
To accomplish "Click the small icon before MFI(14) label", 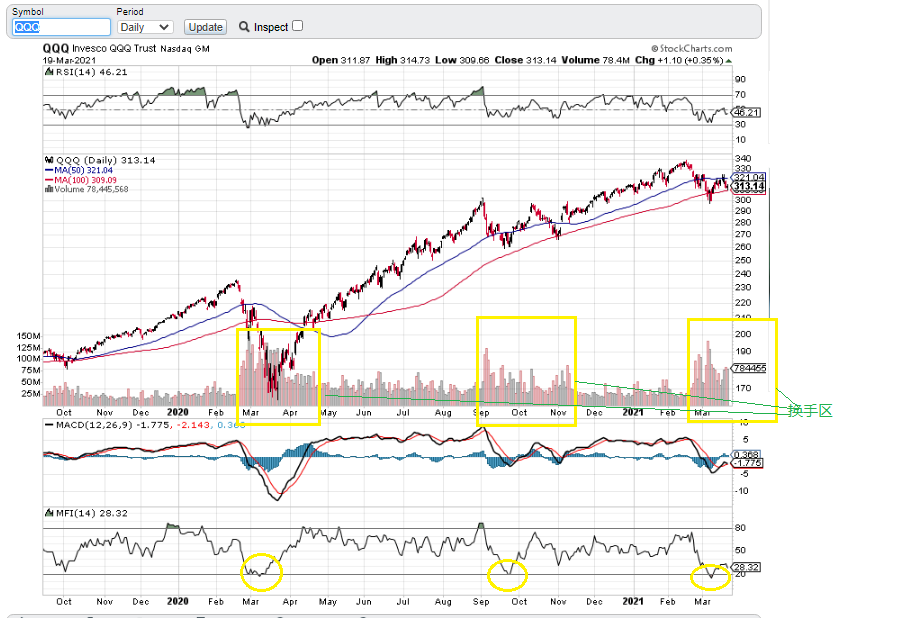I will click(x=49, y=513).
